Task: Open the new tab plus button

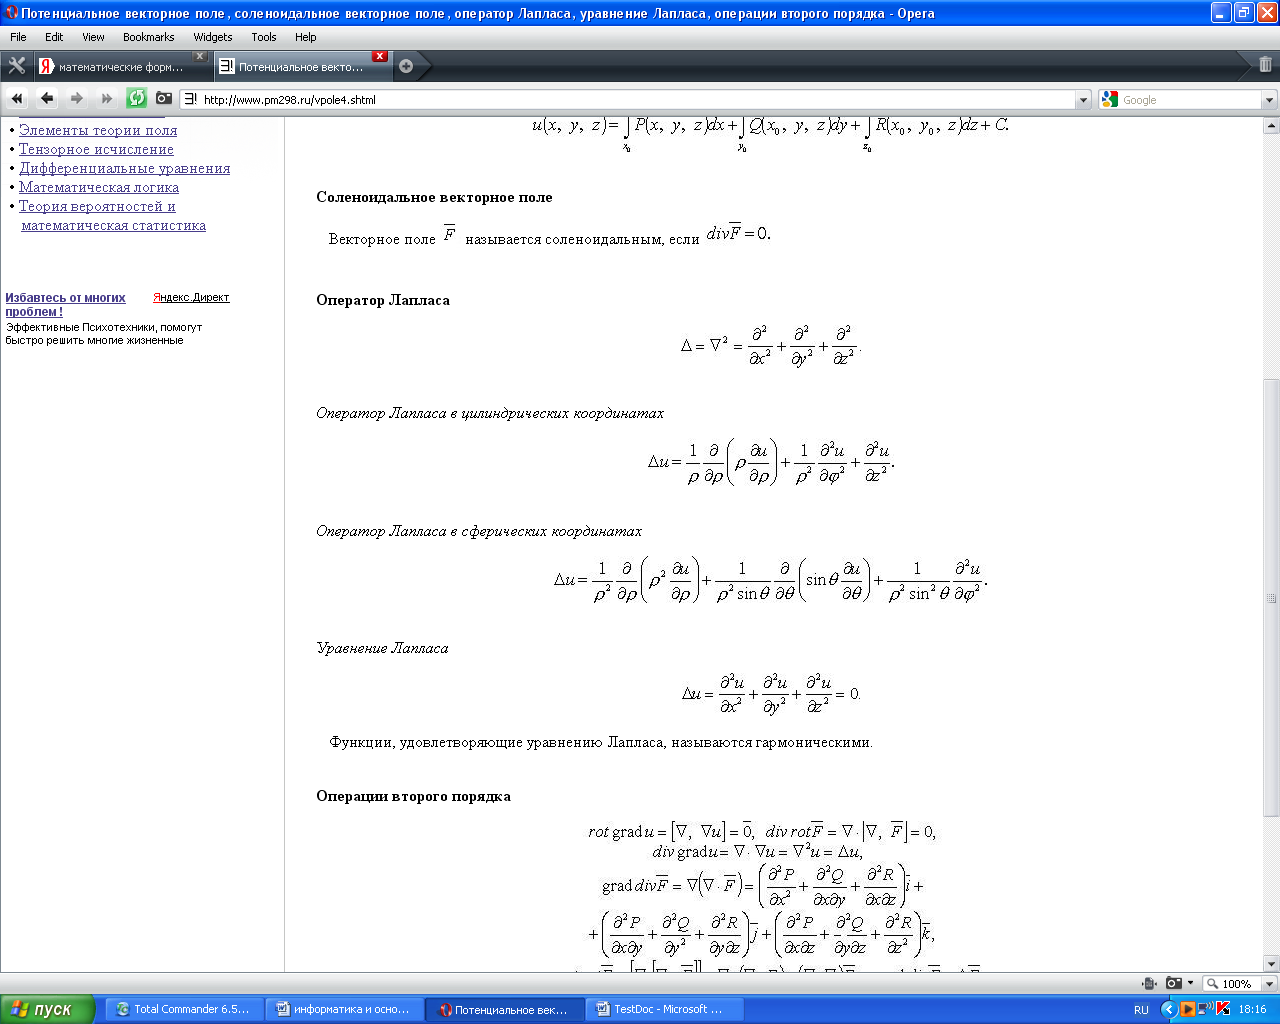Action: 406,67
